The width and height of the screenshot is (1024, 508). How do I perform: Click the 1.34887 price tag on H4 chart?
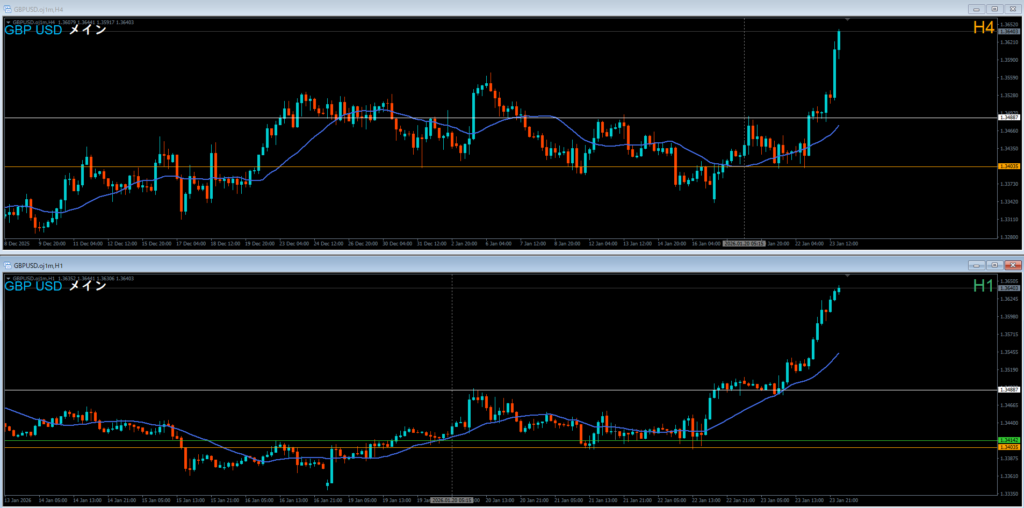pyautogui.click(x=1008, y=118)
